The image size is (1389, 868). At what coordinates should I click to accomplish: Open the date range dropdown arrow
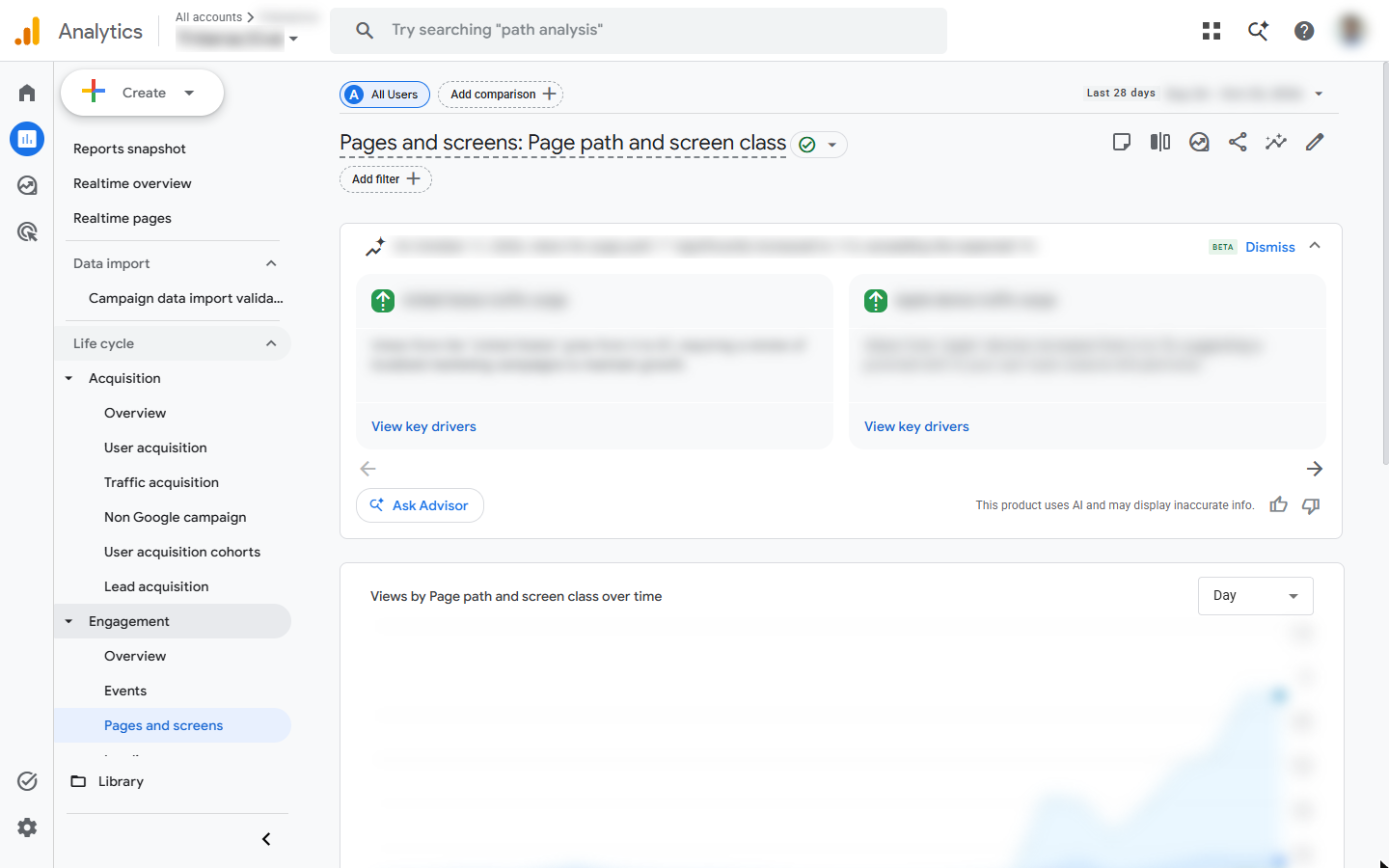click(1319, 94)
